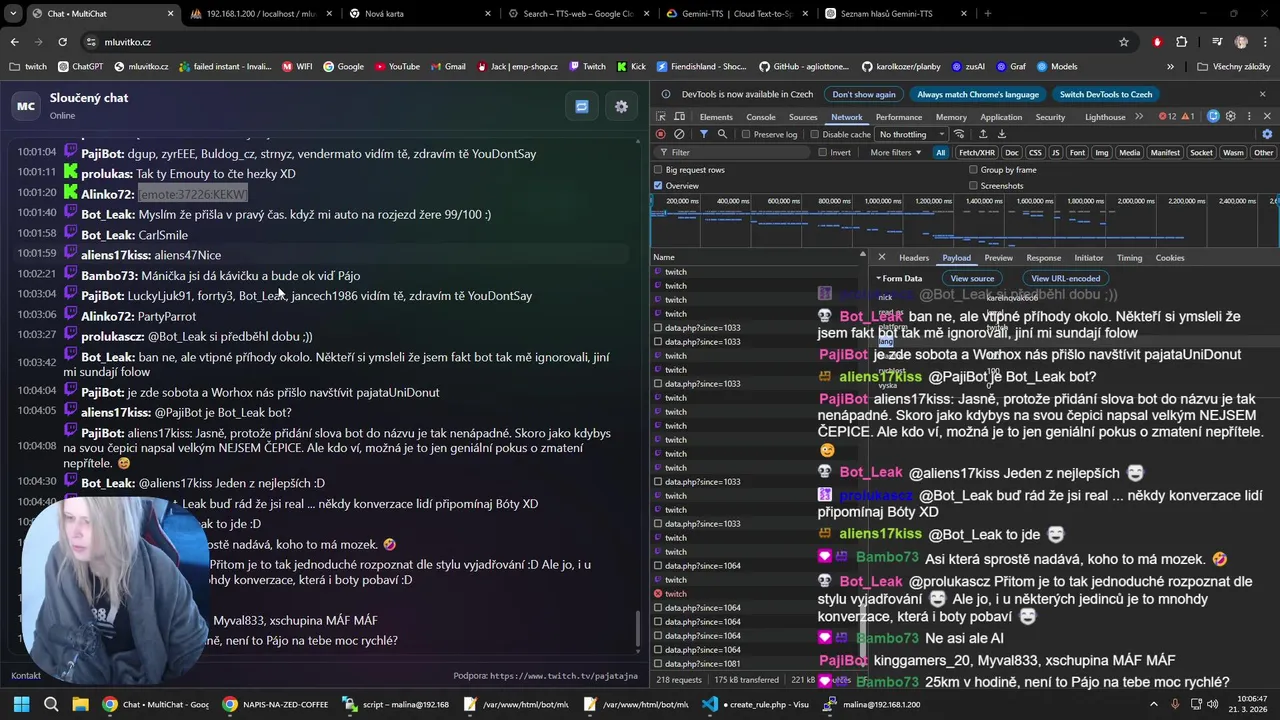Select the red failed twitch request row
This screenshot has height=720, width=1280.
(x=757, y=594)
